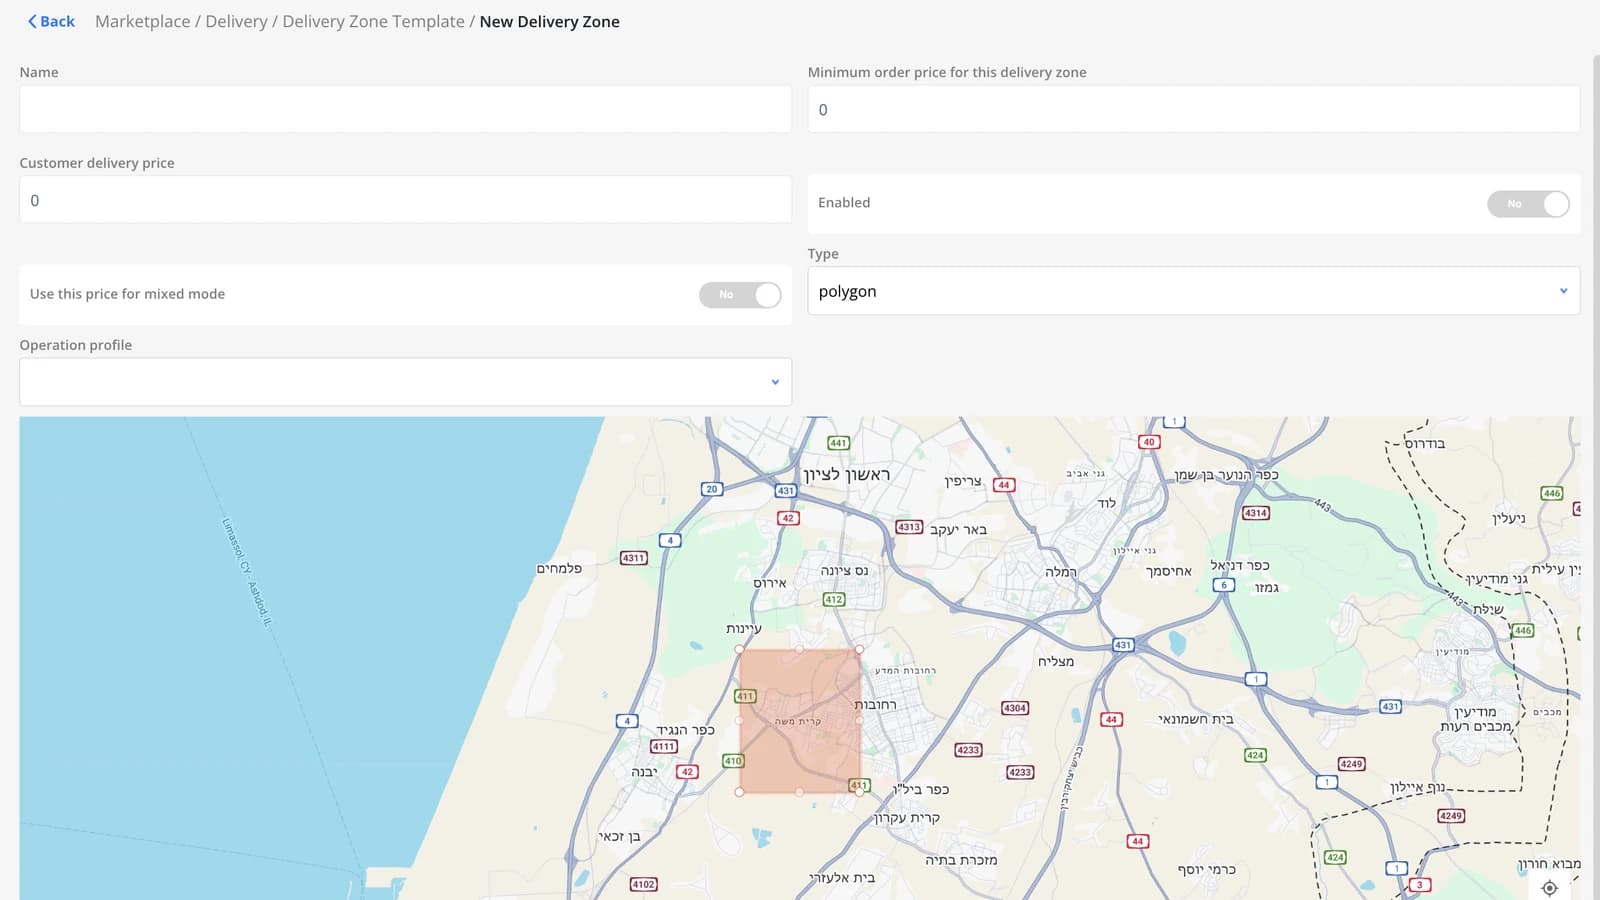Click route 4311 shield on the map
Image resolution: width=1600 pixels, height=900 pixels.
tap(633, 558)
